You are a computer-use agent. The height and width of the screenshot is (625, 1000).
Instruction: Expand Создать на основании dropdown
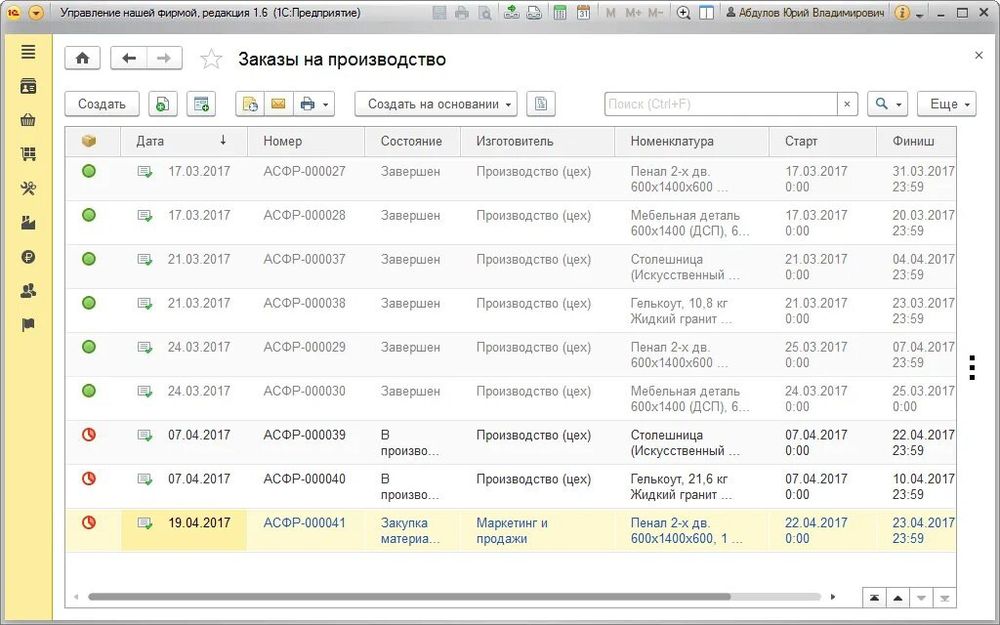(436, 104)
